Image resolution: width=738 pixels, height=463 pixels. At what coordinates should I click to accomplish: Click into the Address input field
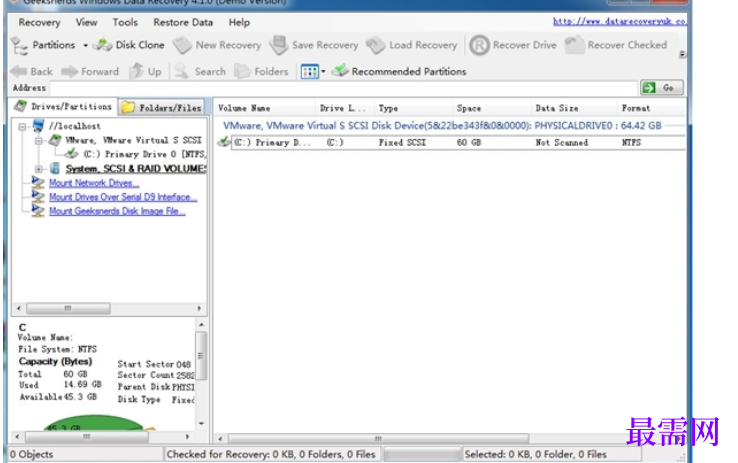pos(344,88)
